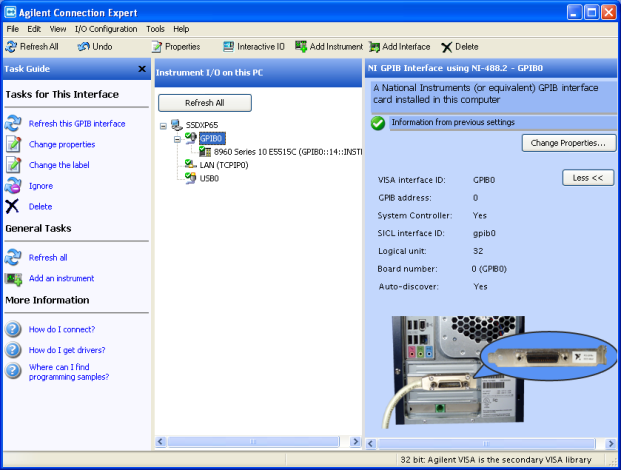Collapse the SSDXP65 tree node
The image size is (621, 470).
(163, 126)
